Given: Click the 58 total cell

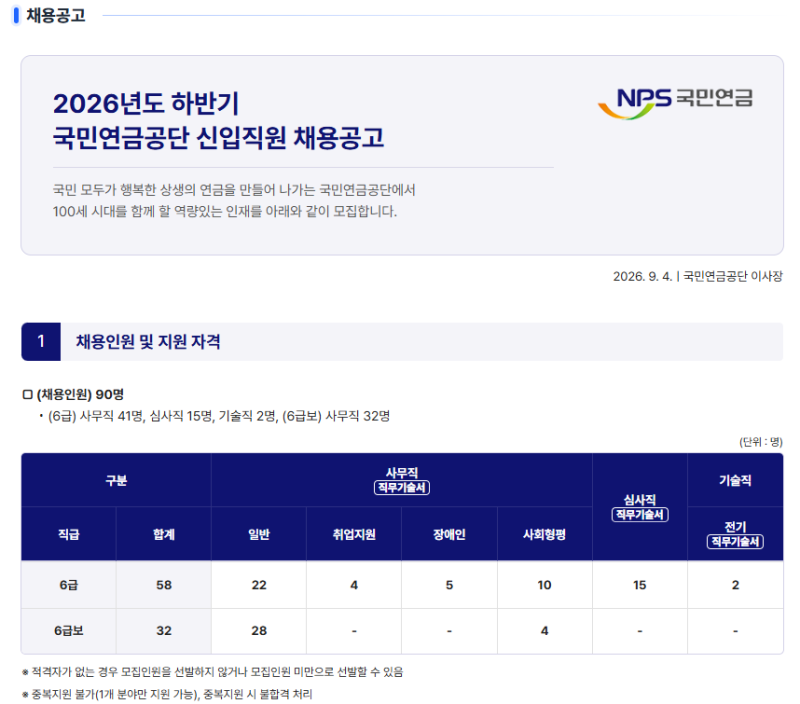Looking at the screenshot, I should 164,585.
